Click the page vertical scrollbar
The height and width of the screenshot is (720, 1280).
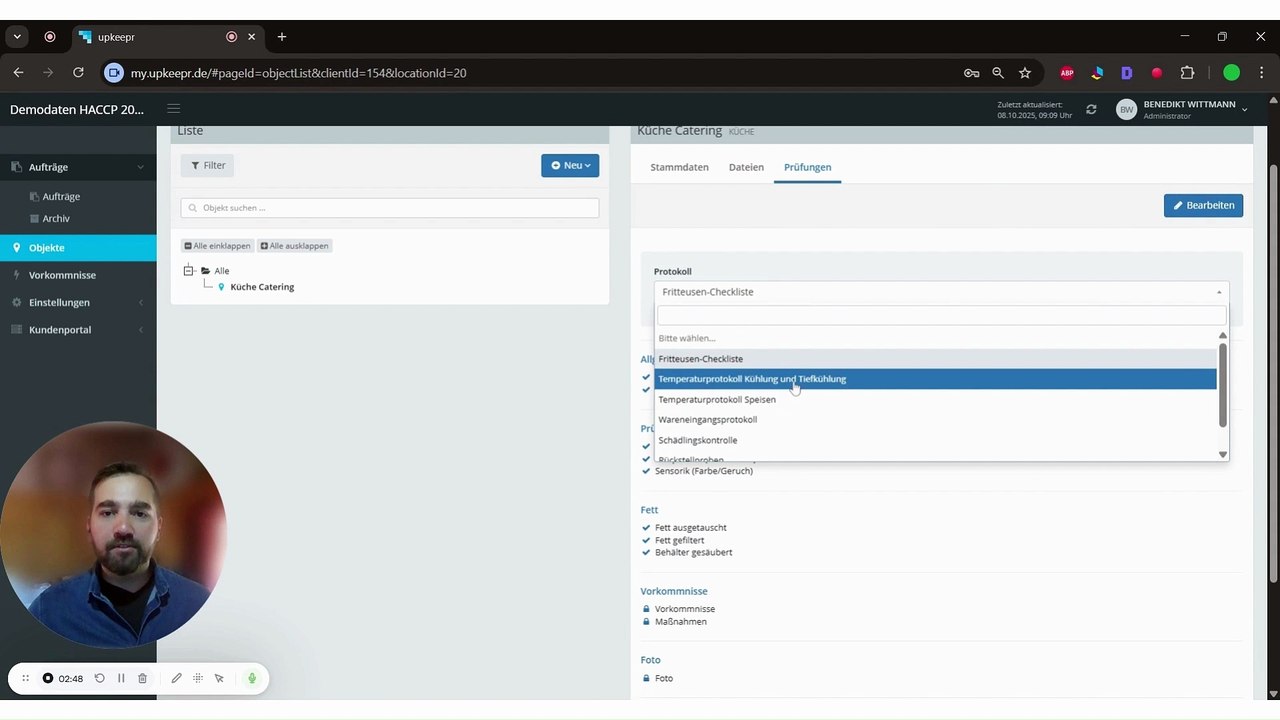(1273, 375)
